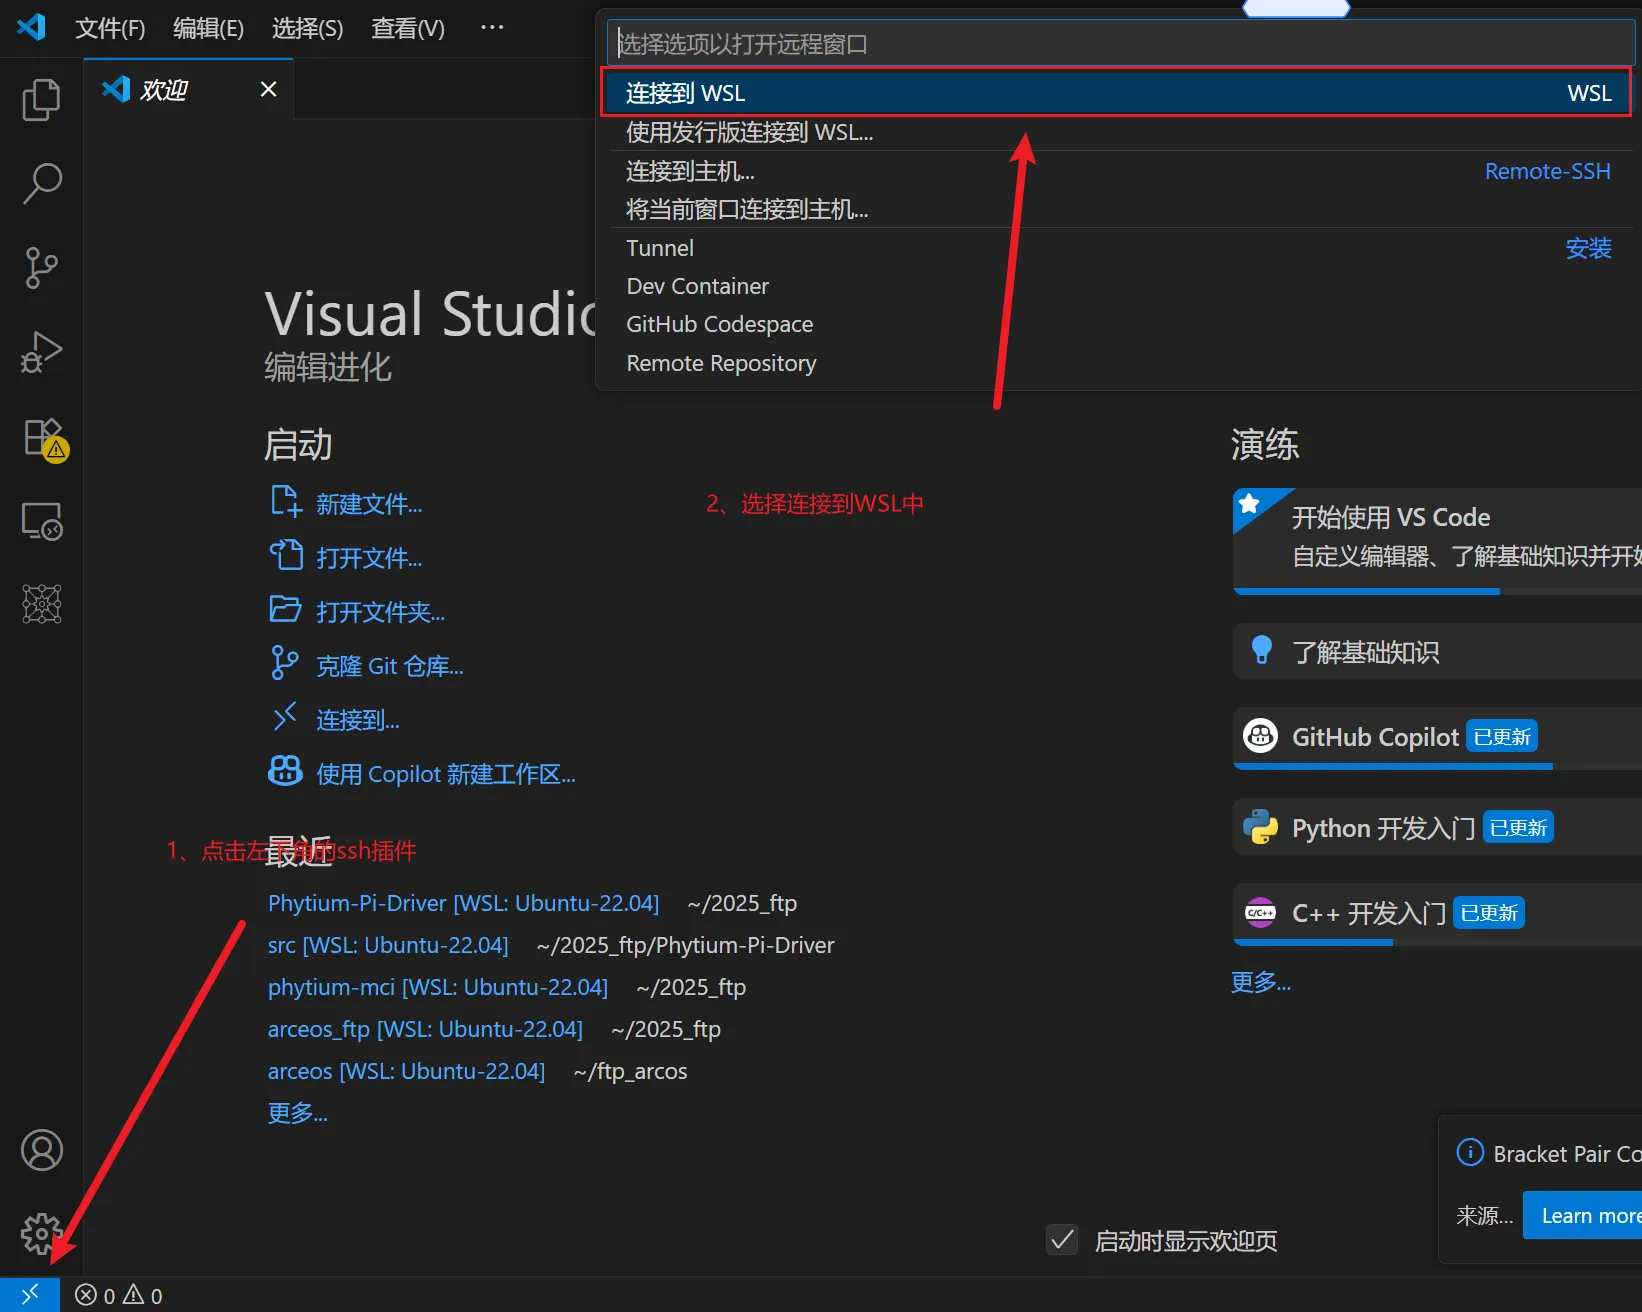This screenshot has height=1312, width=1642.
Task: Open the 查看(V) menu
Action: point(408,28)
